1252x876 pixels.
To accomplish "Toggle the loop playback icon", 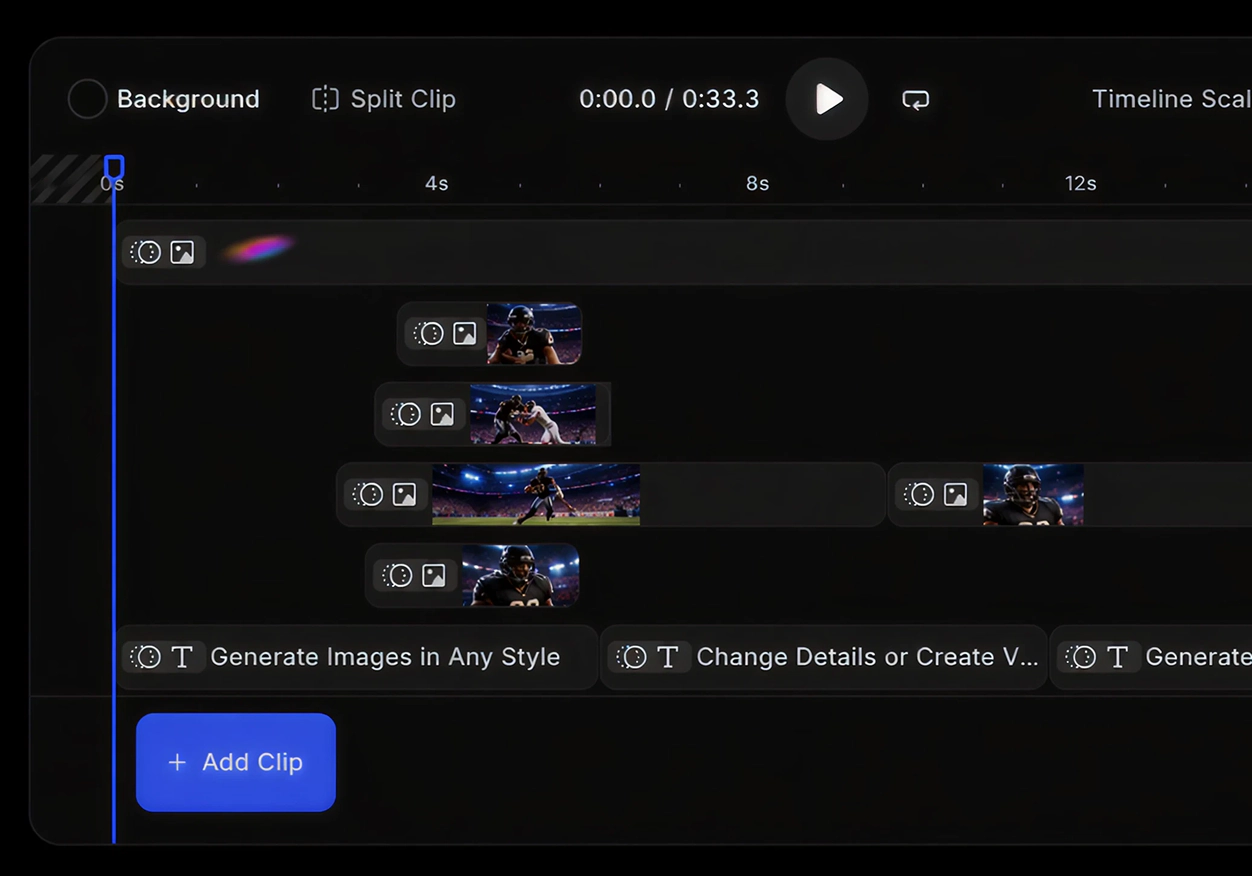I will (x=915, y=99).
